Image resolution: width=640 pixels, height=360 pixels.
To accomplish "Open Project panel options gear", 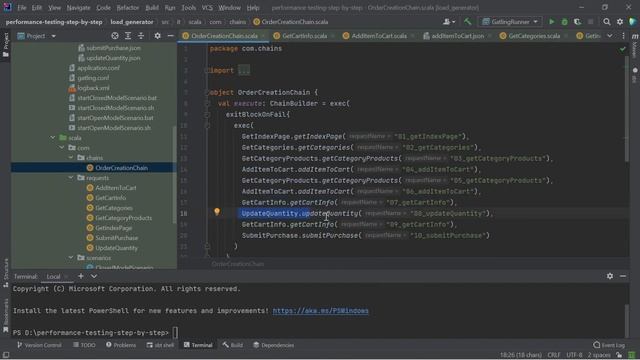I will (x=157, y=36).
